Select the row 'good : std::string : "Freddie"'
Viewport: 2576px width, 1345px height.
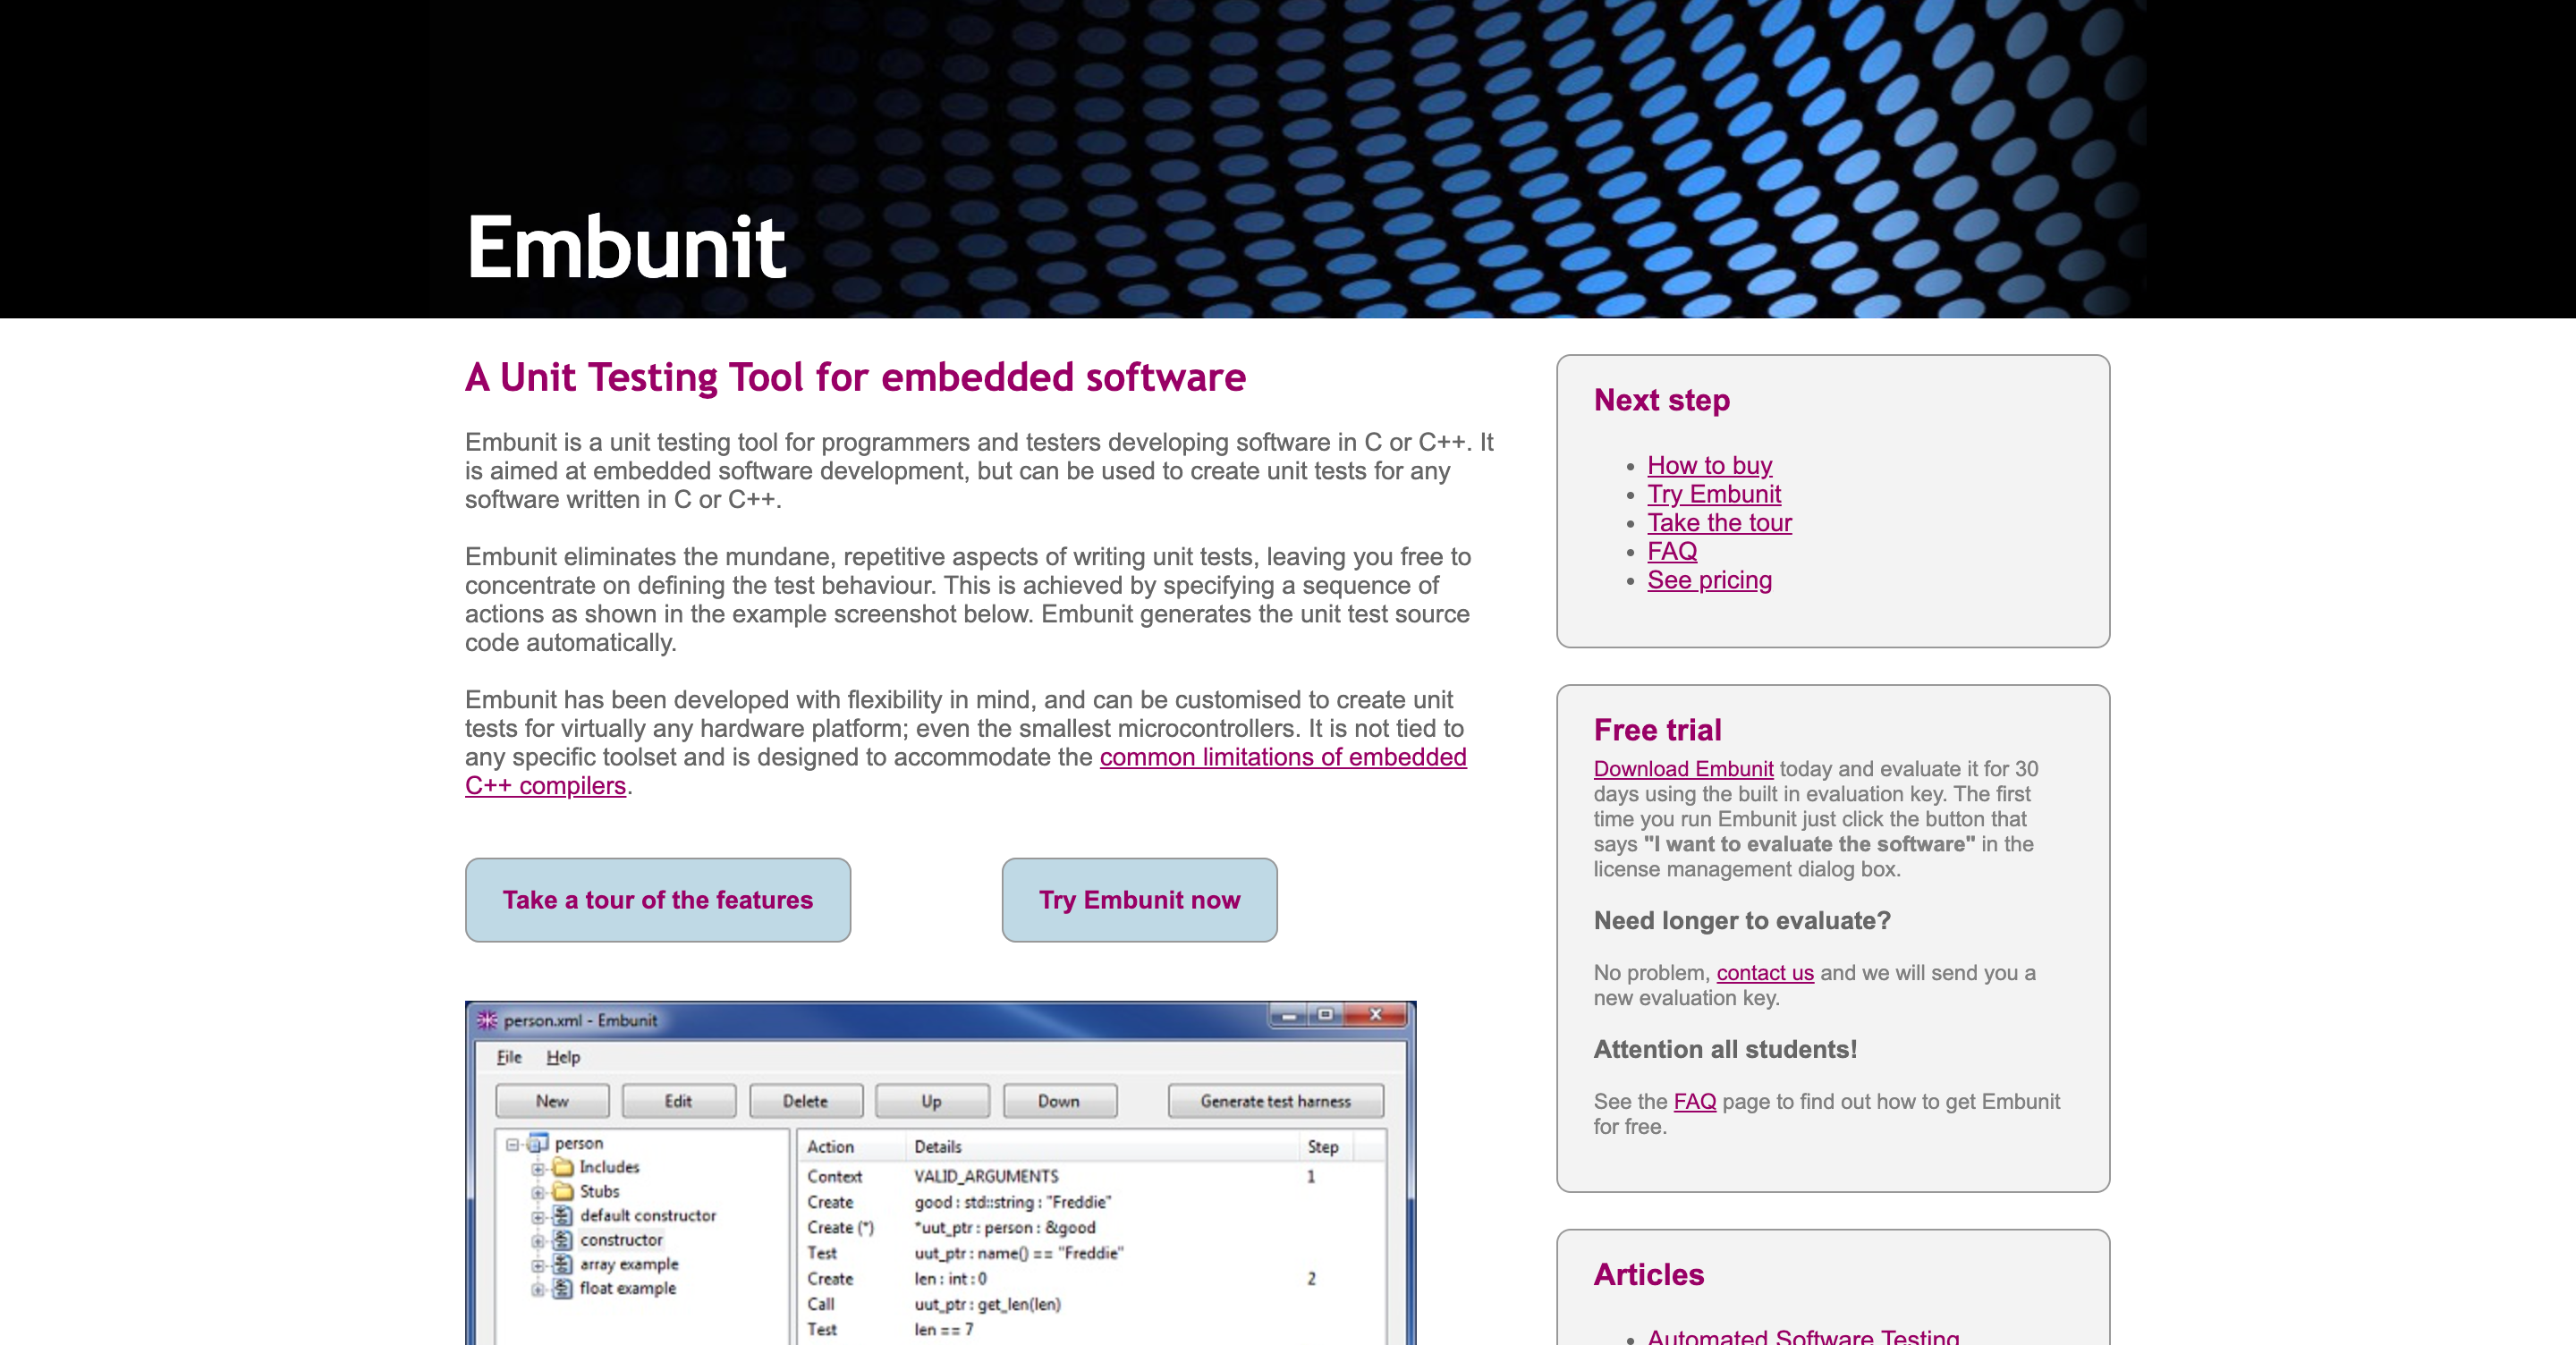point(1090,1202)
